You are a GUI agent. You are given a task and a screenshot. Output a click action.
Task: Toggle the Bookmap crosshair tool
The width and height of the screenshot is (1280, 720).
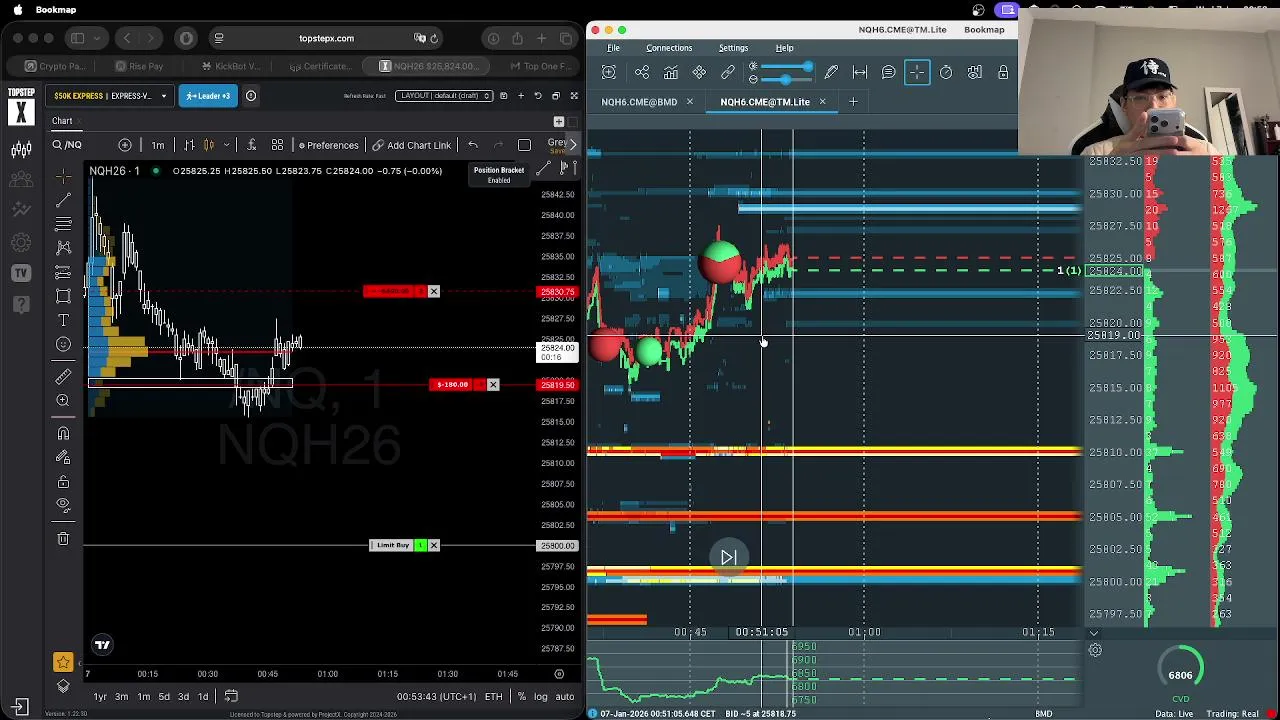click(x=917, y=72)
